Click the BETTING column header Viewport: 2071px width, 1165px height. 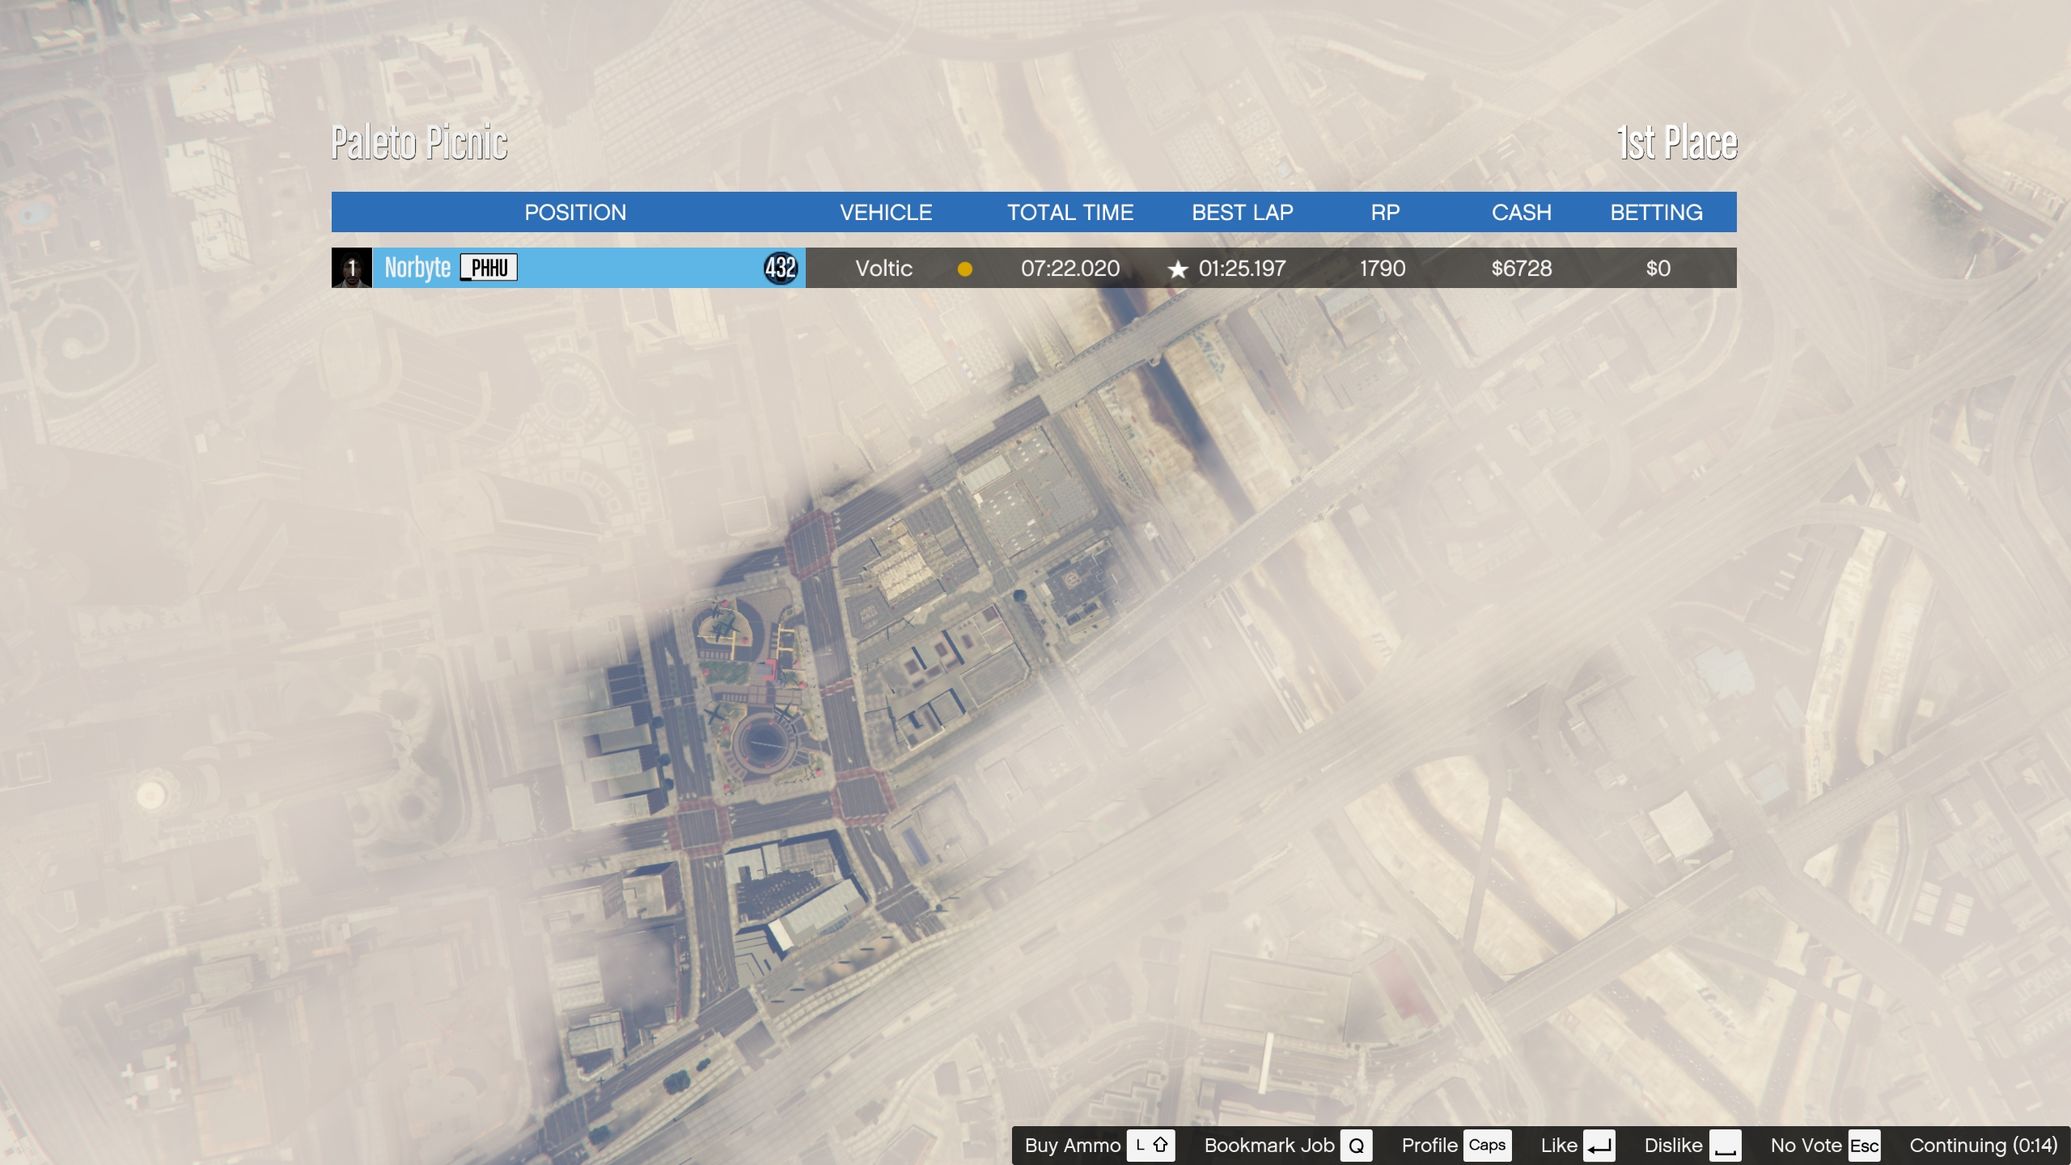pyautogui.click(x=1656, y=212)
